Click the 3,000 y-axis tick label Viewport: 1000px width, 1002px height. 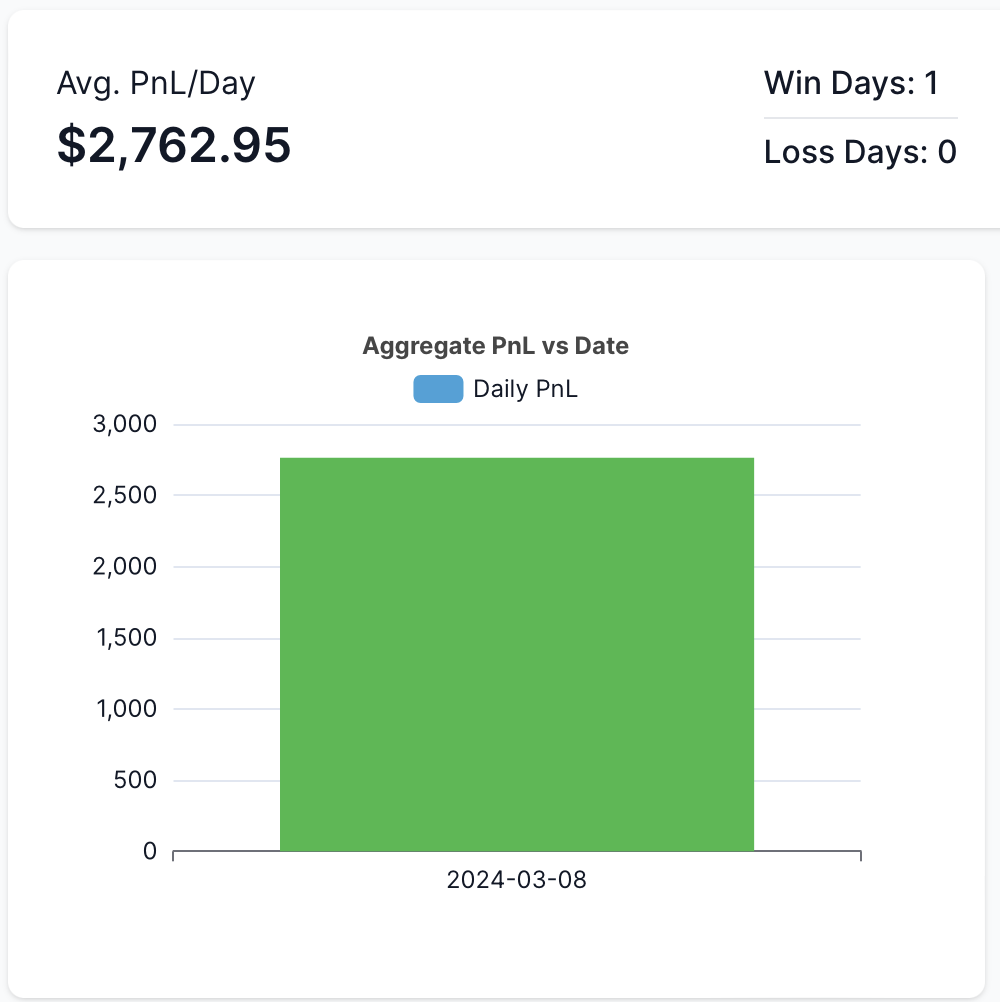click(125, 424)
